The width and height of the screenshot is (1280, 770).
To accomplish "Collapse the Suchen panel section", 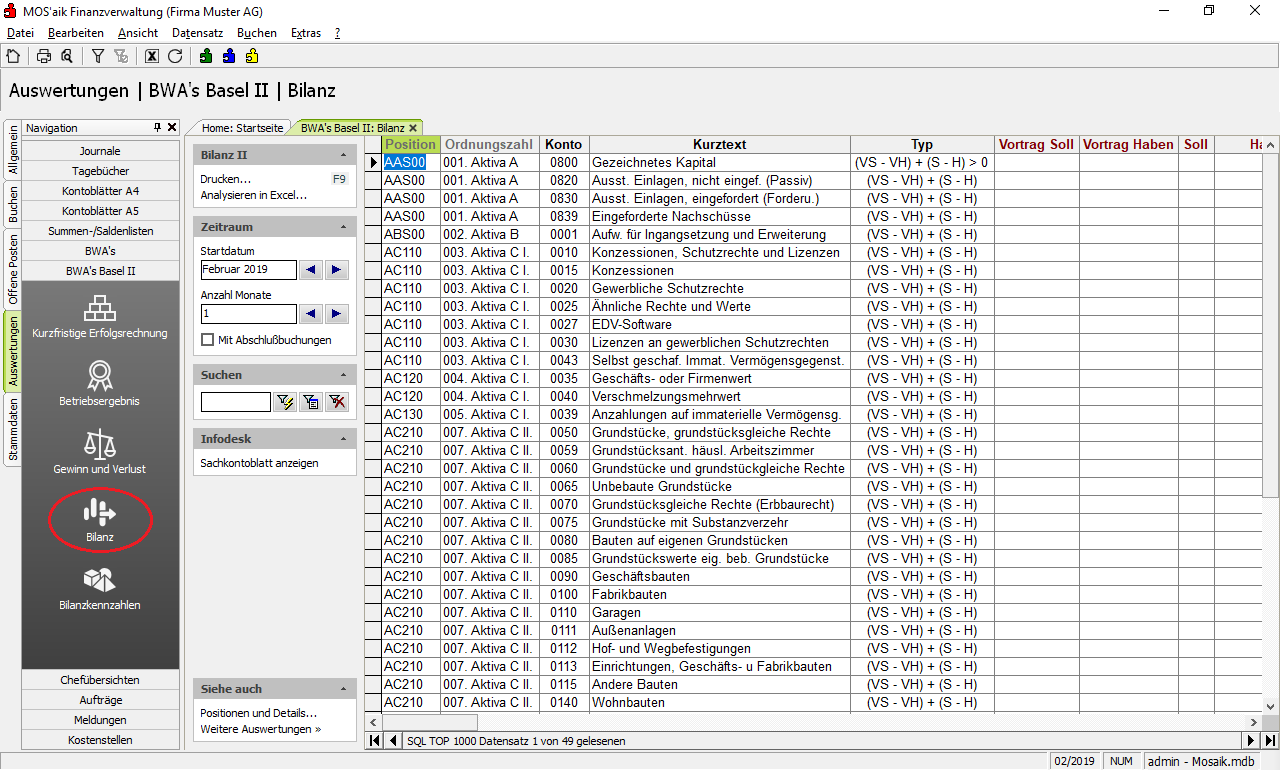I will pyautogui.click(x=343, y=376).
